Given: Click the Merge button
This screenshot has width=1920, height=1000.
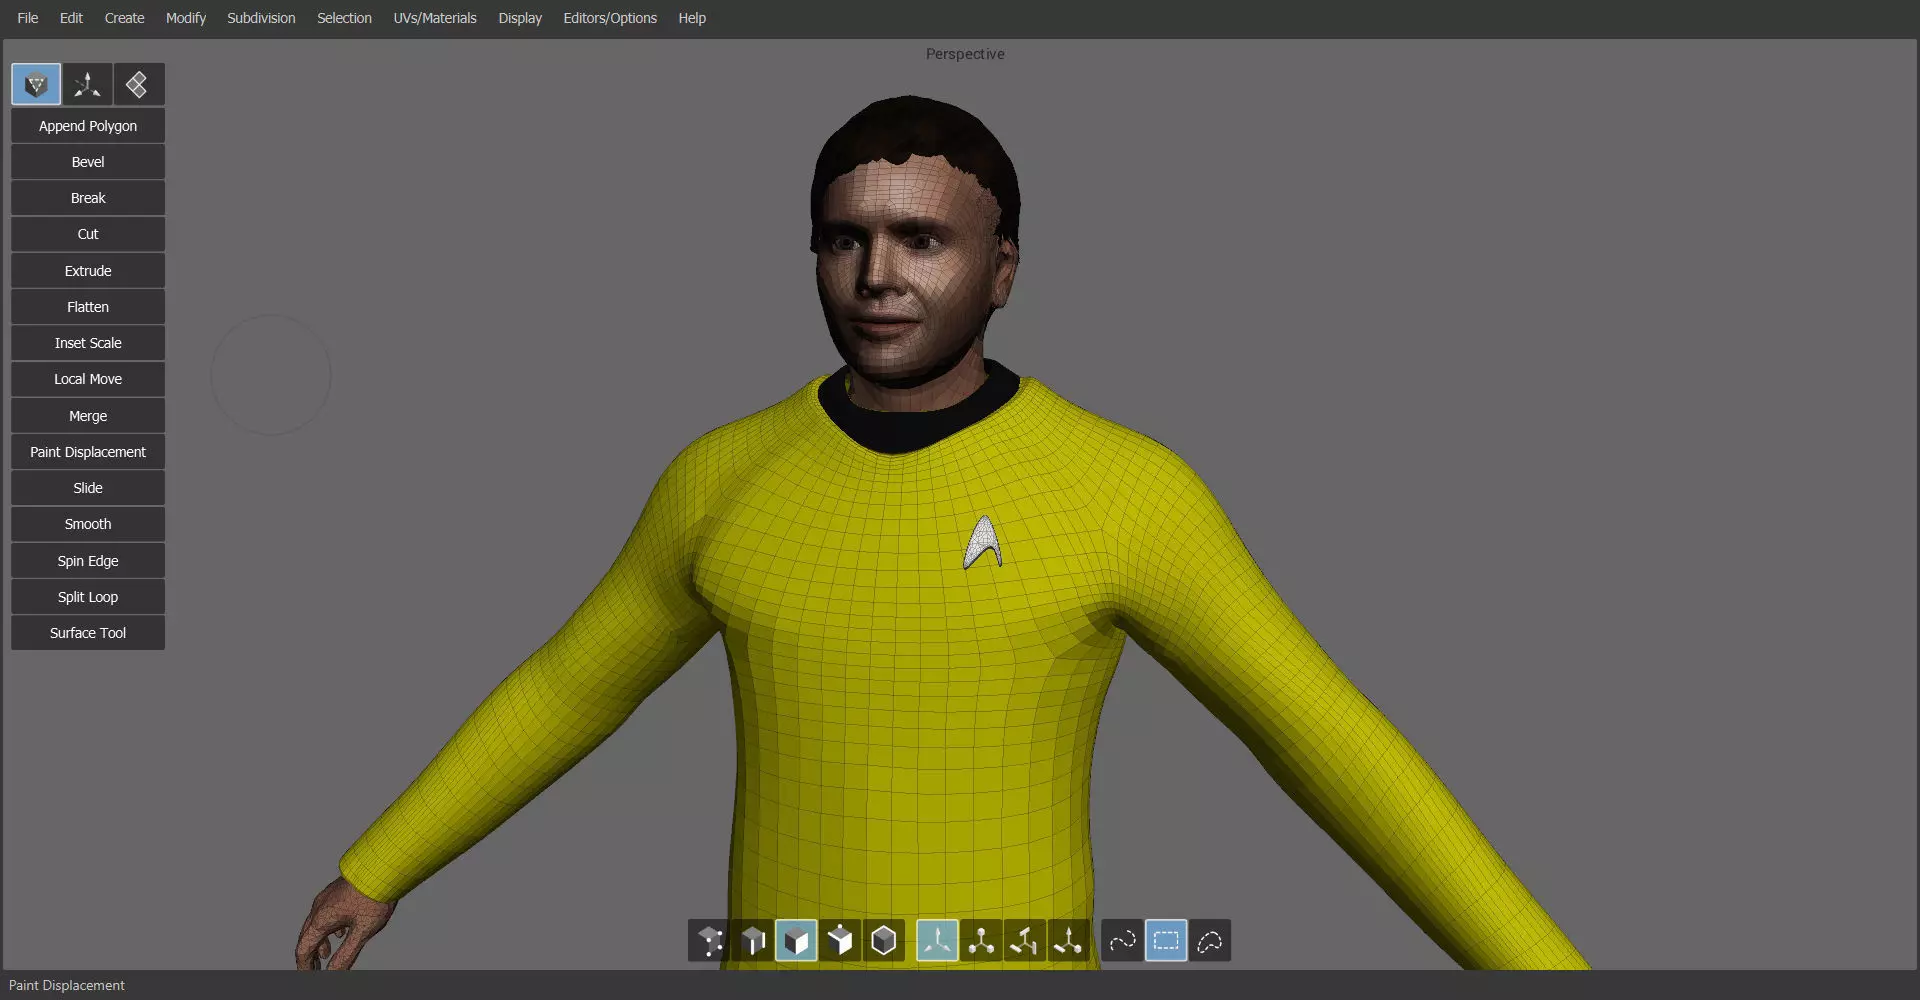Looking at the screenshot, I should pos(88,416).
